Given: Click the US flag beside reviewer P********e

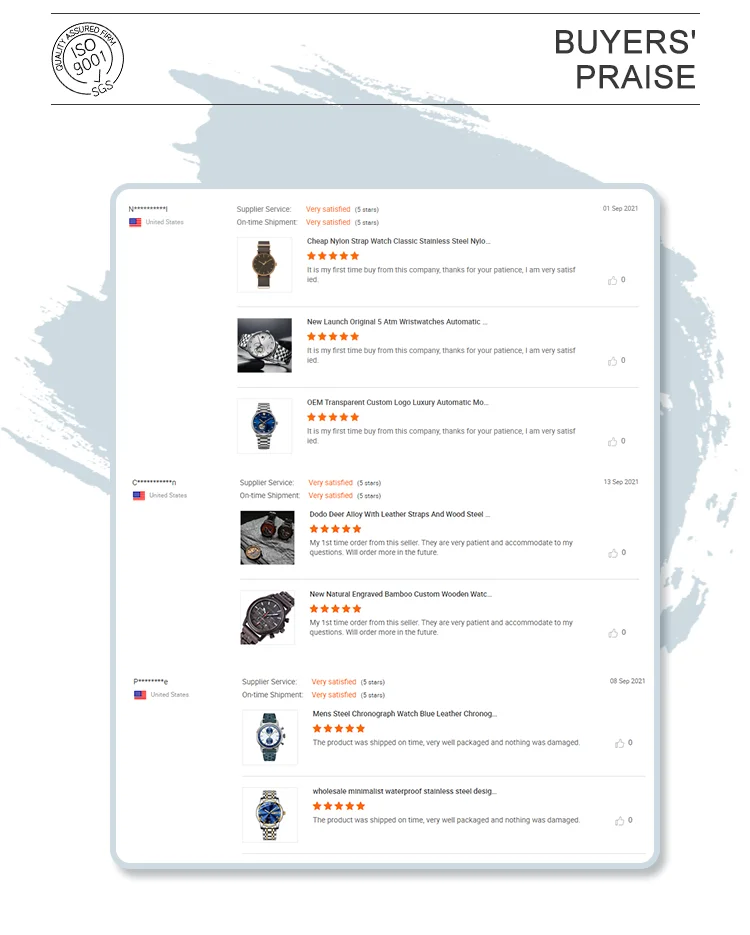Looking at the screenshot, I should [140, 695].
